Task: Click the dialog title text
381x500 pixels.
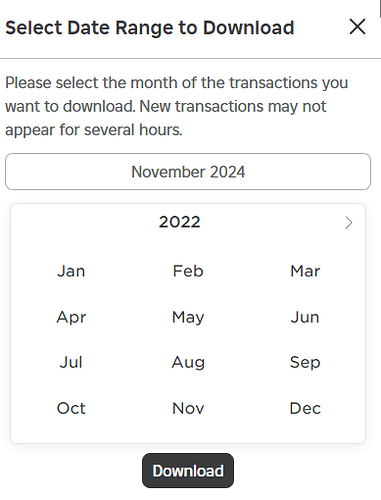Action: (150, 27)
